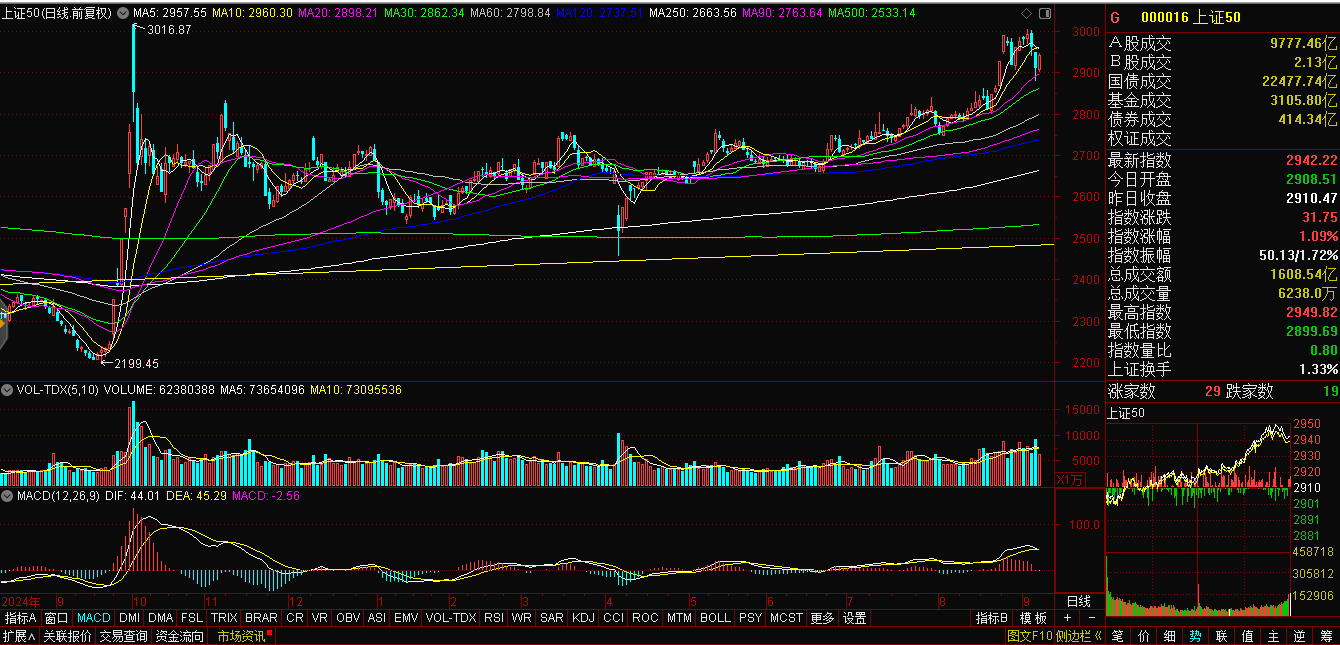Select the CCI indicator
This screenshot has width=1340, height=645.
coord(613,618)
